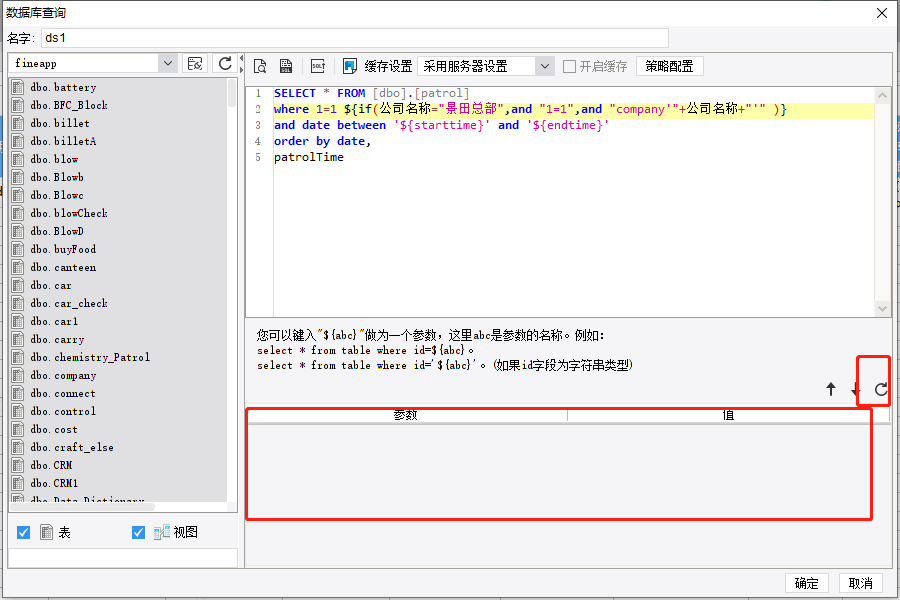Screen dimensions: 900x600
Task: Open the 采用服务器设置 dropdown
Action: pyautogui.click(x=545, y=67)
